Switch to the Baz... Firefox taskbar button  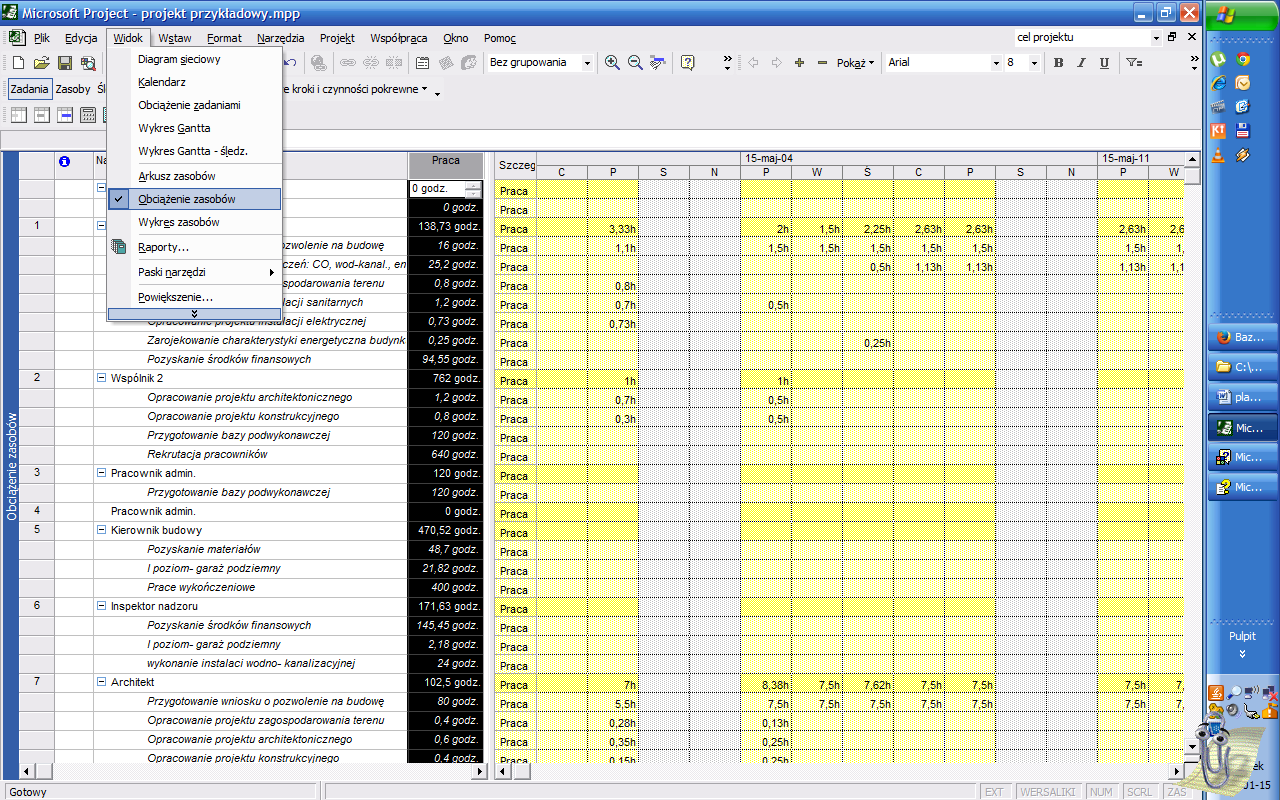click(x=1243, y=337)
